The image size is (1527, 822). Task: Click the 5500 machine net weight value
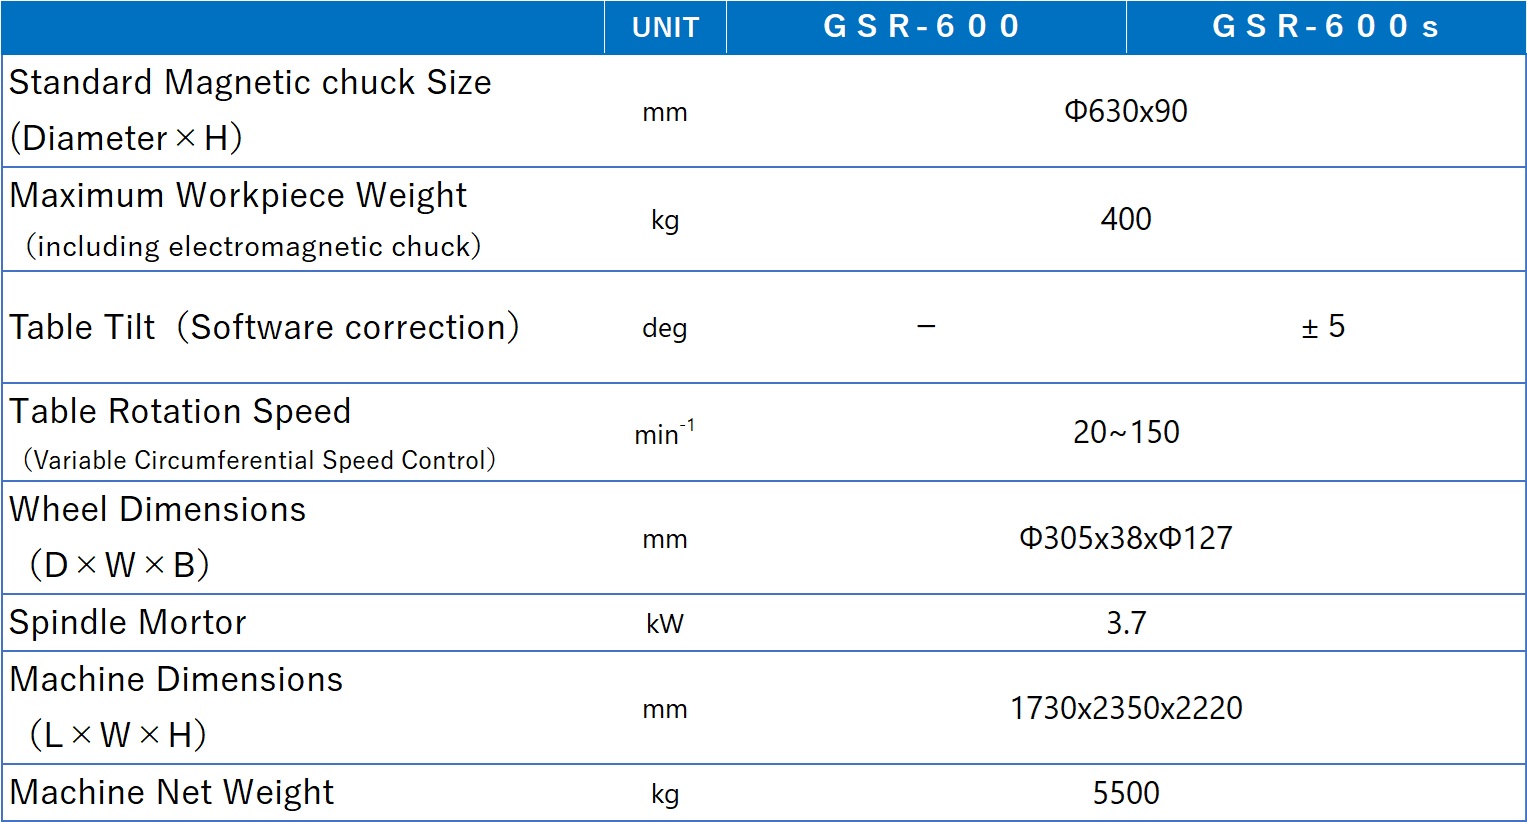1125,793
